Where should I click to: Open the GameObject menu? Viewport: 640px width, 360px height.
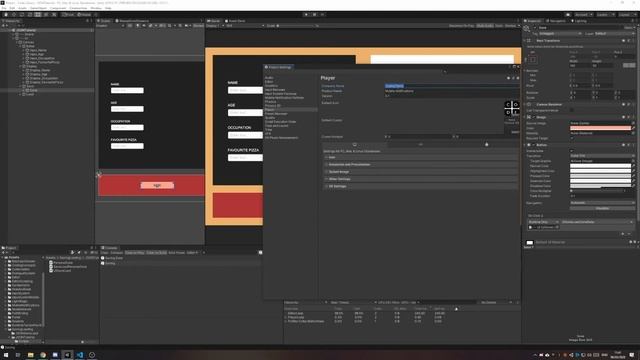pyautogui.click(x=39, y=8)
